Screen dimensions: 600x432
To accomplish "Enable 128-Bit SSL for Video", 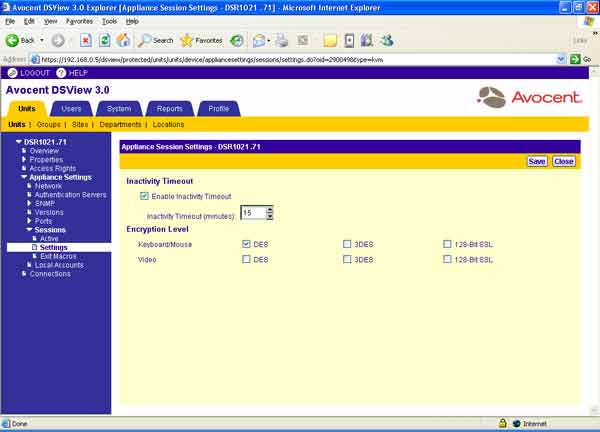I will pyautogui.click(x=446, y=259).
